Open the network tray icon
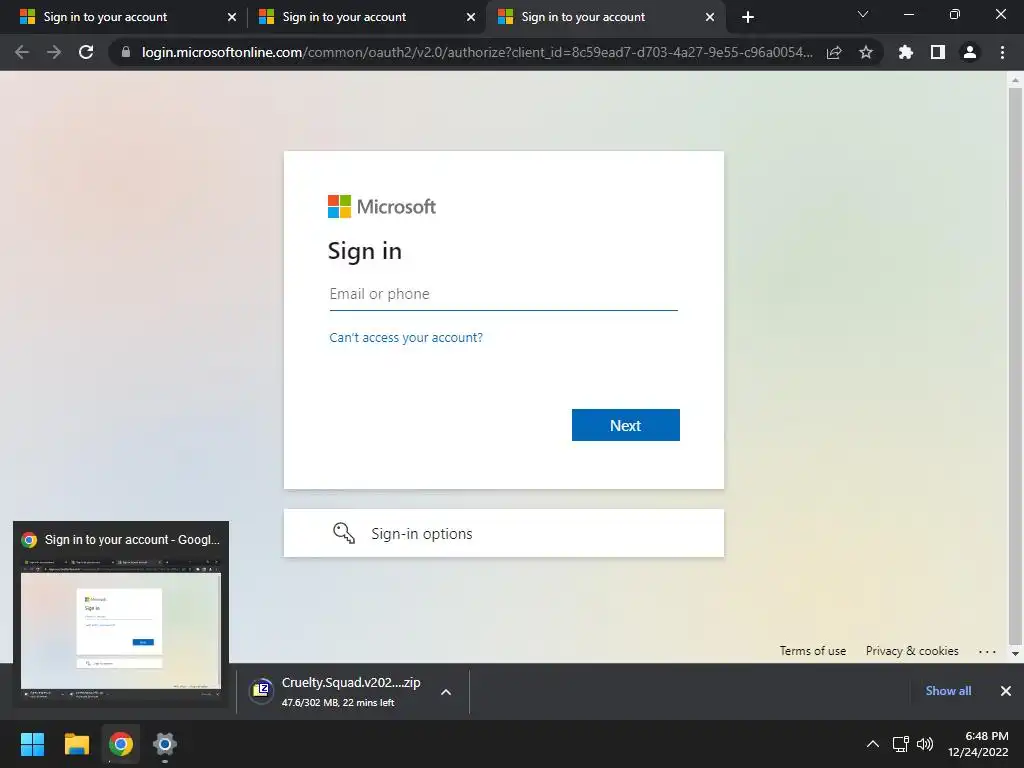 click(901, 744)
